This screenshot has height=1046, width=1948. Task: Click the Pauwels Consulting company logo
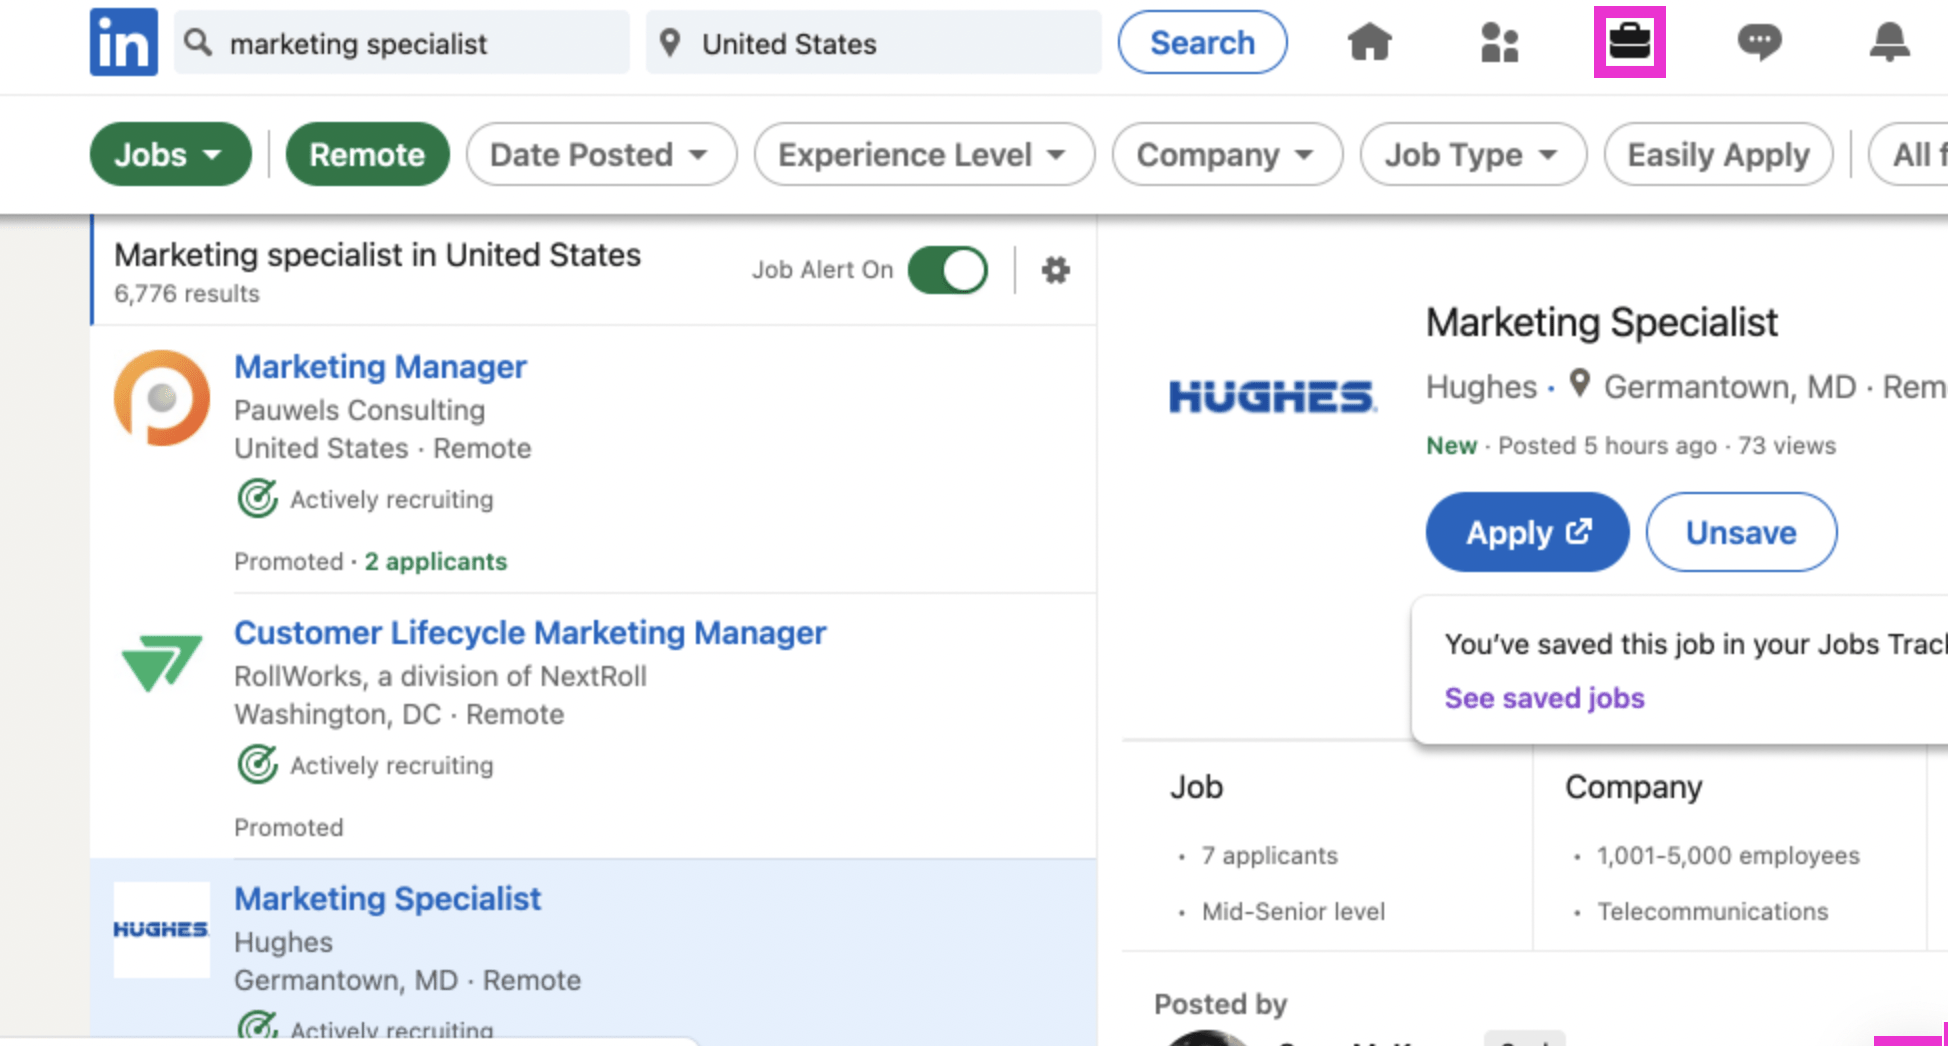[x=162, y=398]
